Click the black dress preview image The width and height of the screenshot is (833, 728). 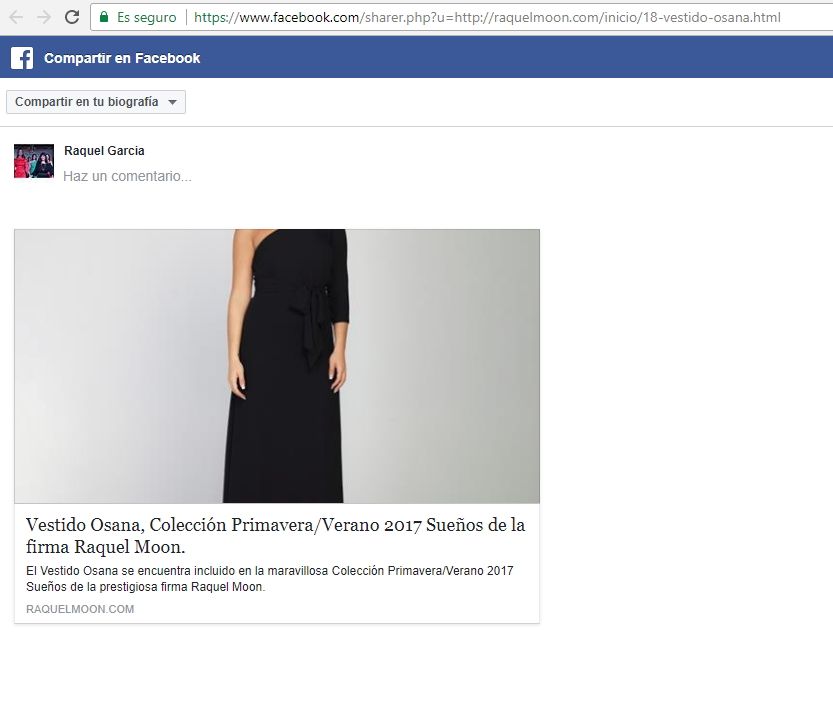point(277,366)
